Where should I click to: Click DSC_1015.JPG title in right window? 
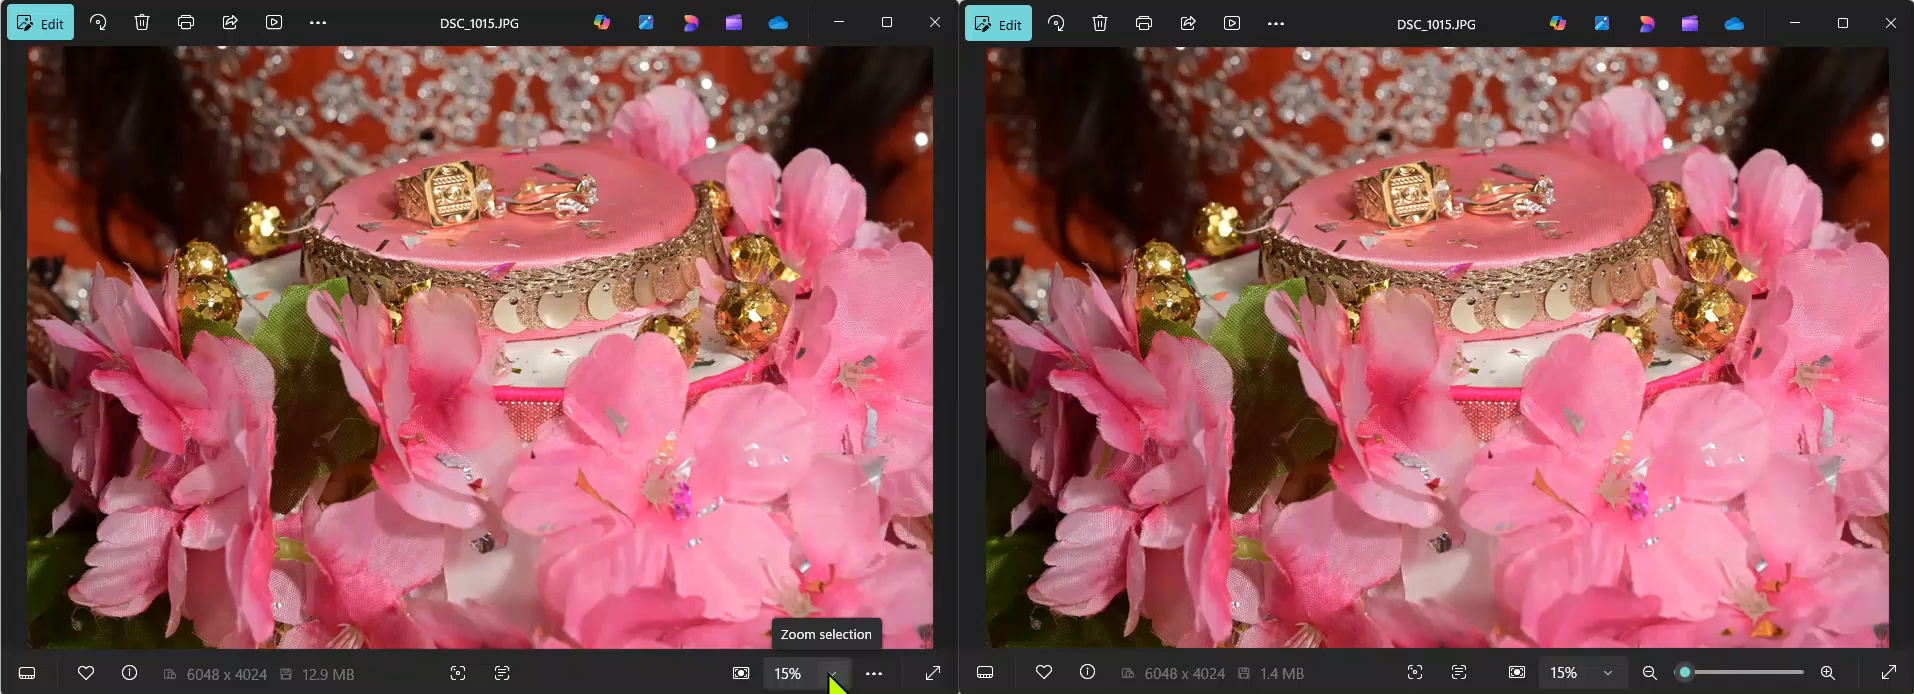1436,24
